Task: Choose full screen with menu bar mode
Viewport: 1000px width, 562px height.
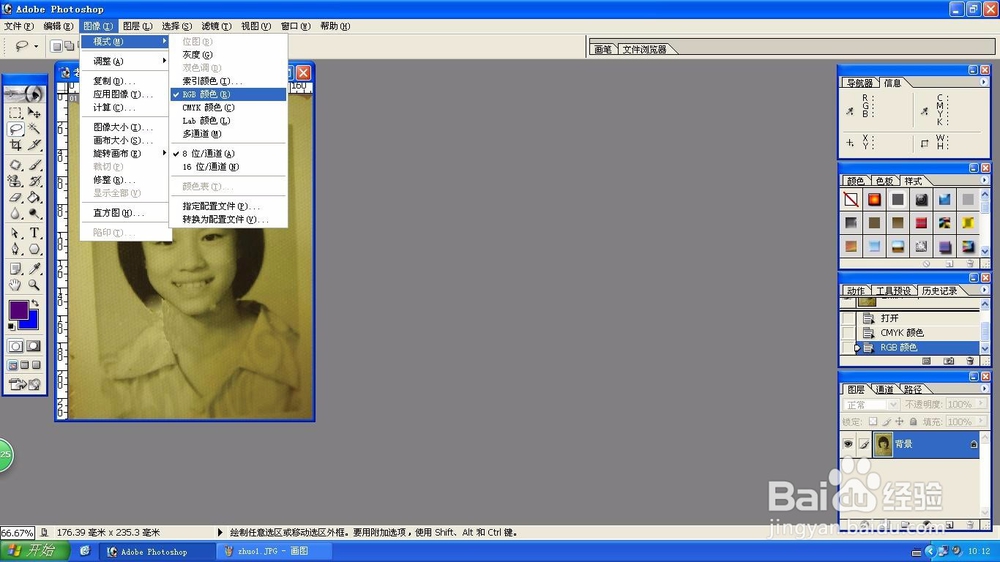Action: [25, 366]
